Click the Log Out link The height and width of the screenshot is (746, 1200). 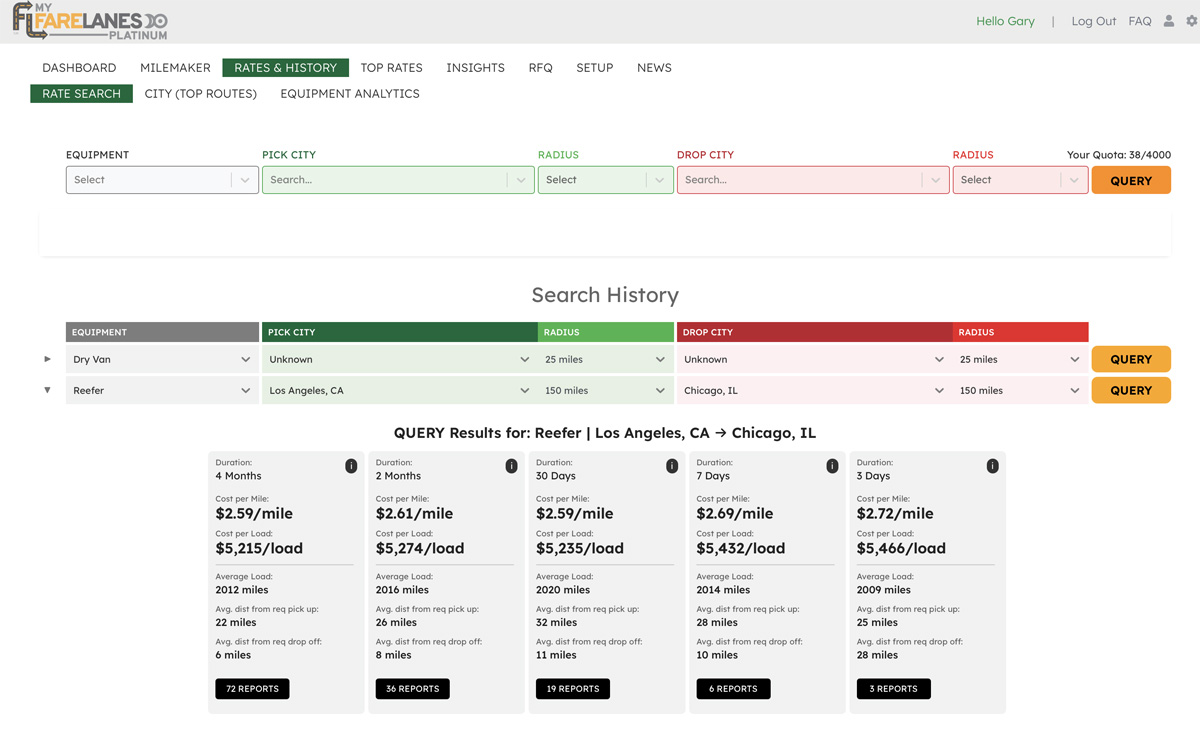(x=1093, y=21)
